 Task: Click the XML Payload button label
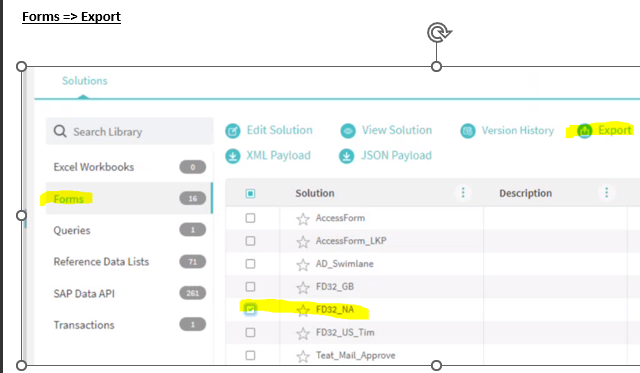click(x=278, y=155)
